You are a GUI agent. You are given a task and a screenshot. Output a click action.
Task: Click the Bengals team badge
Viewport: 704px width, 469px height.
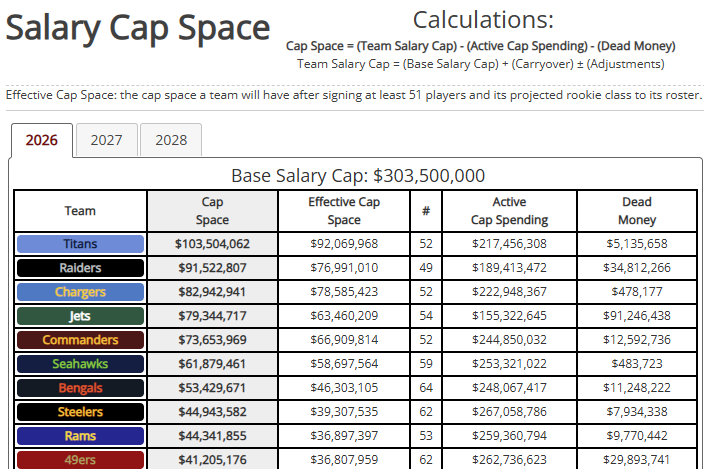pyautogui.click(x=80, y=388)
